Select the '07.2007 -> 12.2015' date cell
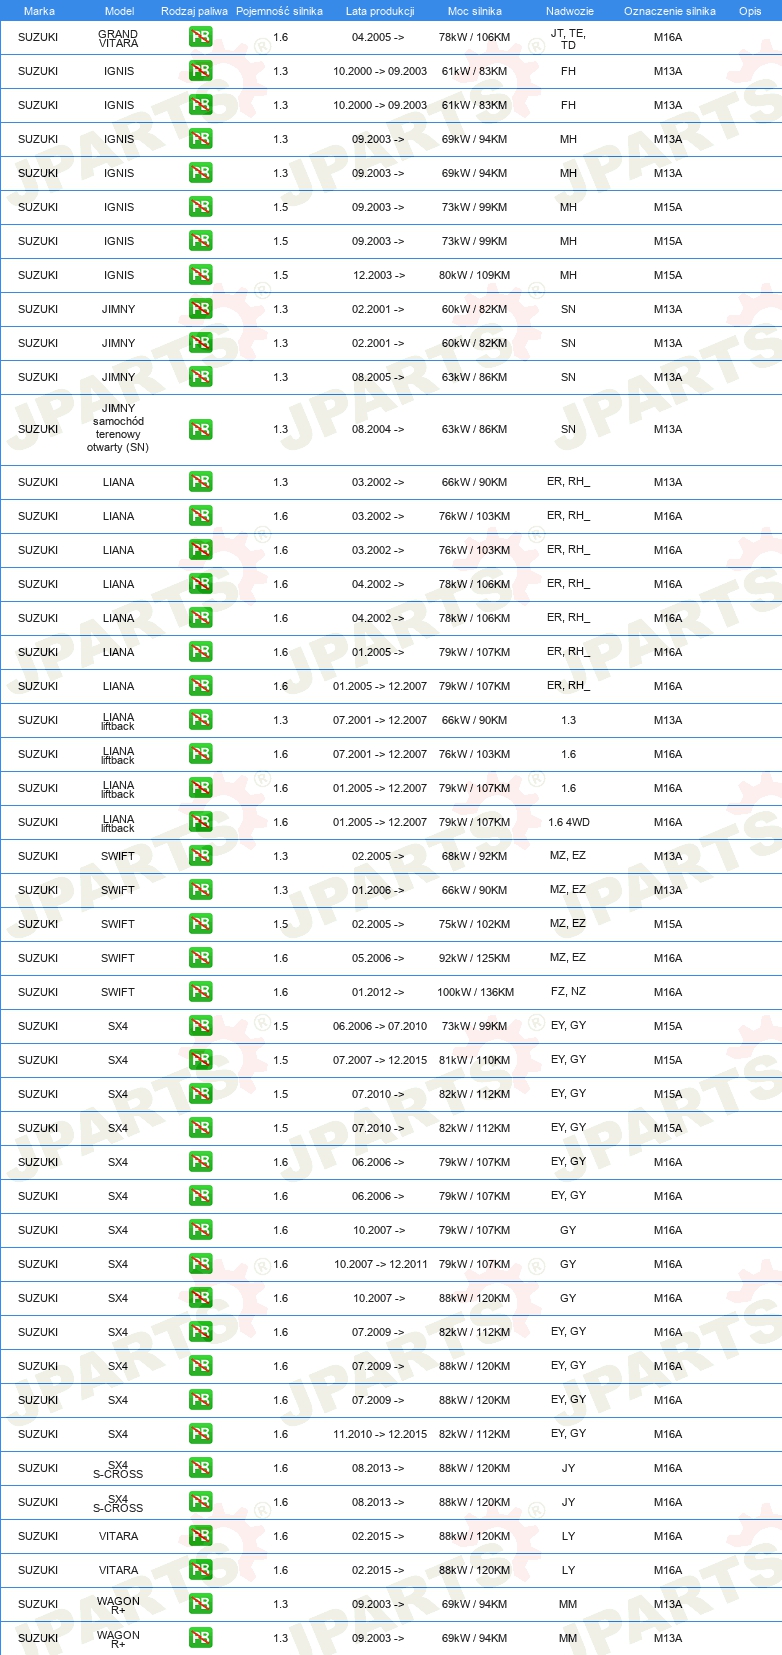 pyautogui.click(x=380, y=1060)
